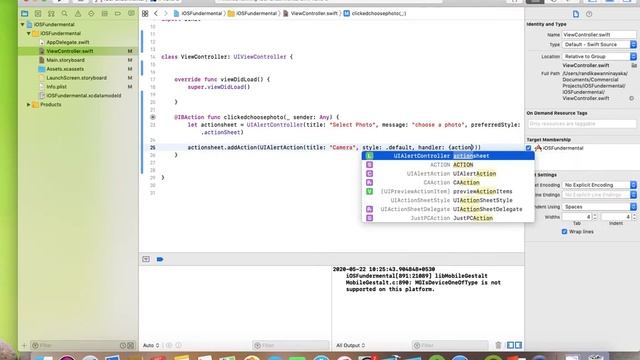Open the Symbol navigator icon
The width and height of the screenshot is (640, 360).
point(51,13)
